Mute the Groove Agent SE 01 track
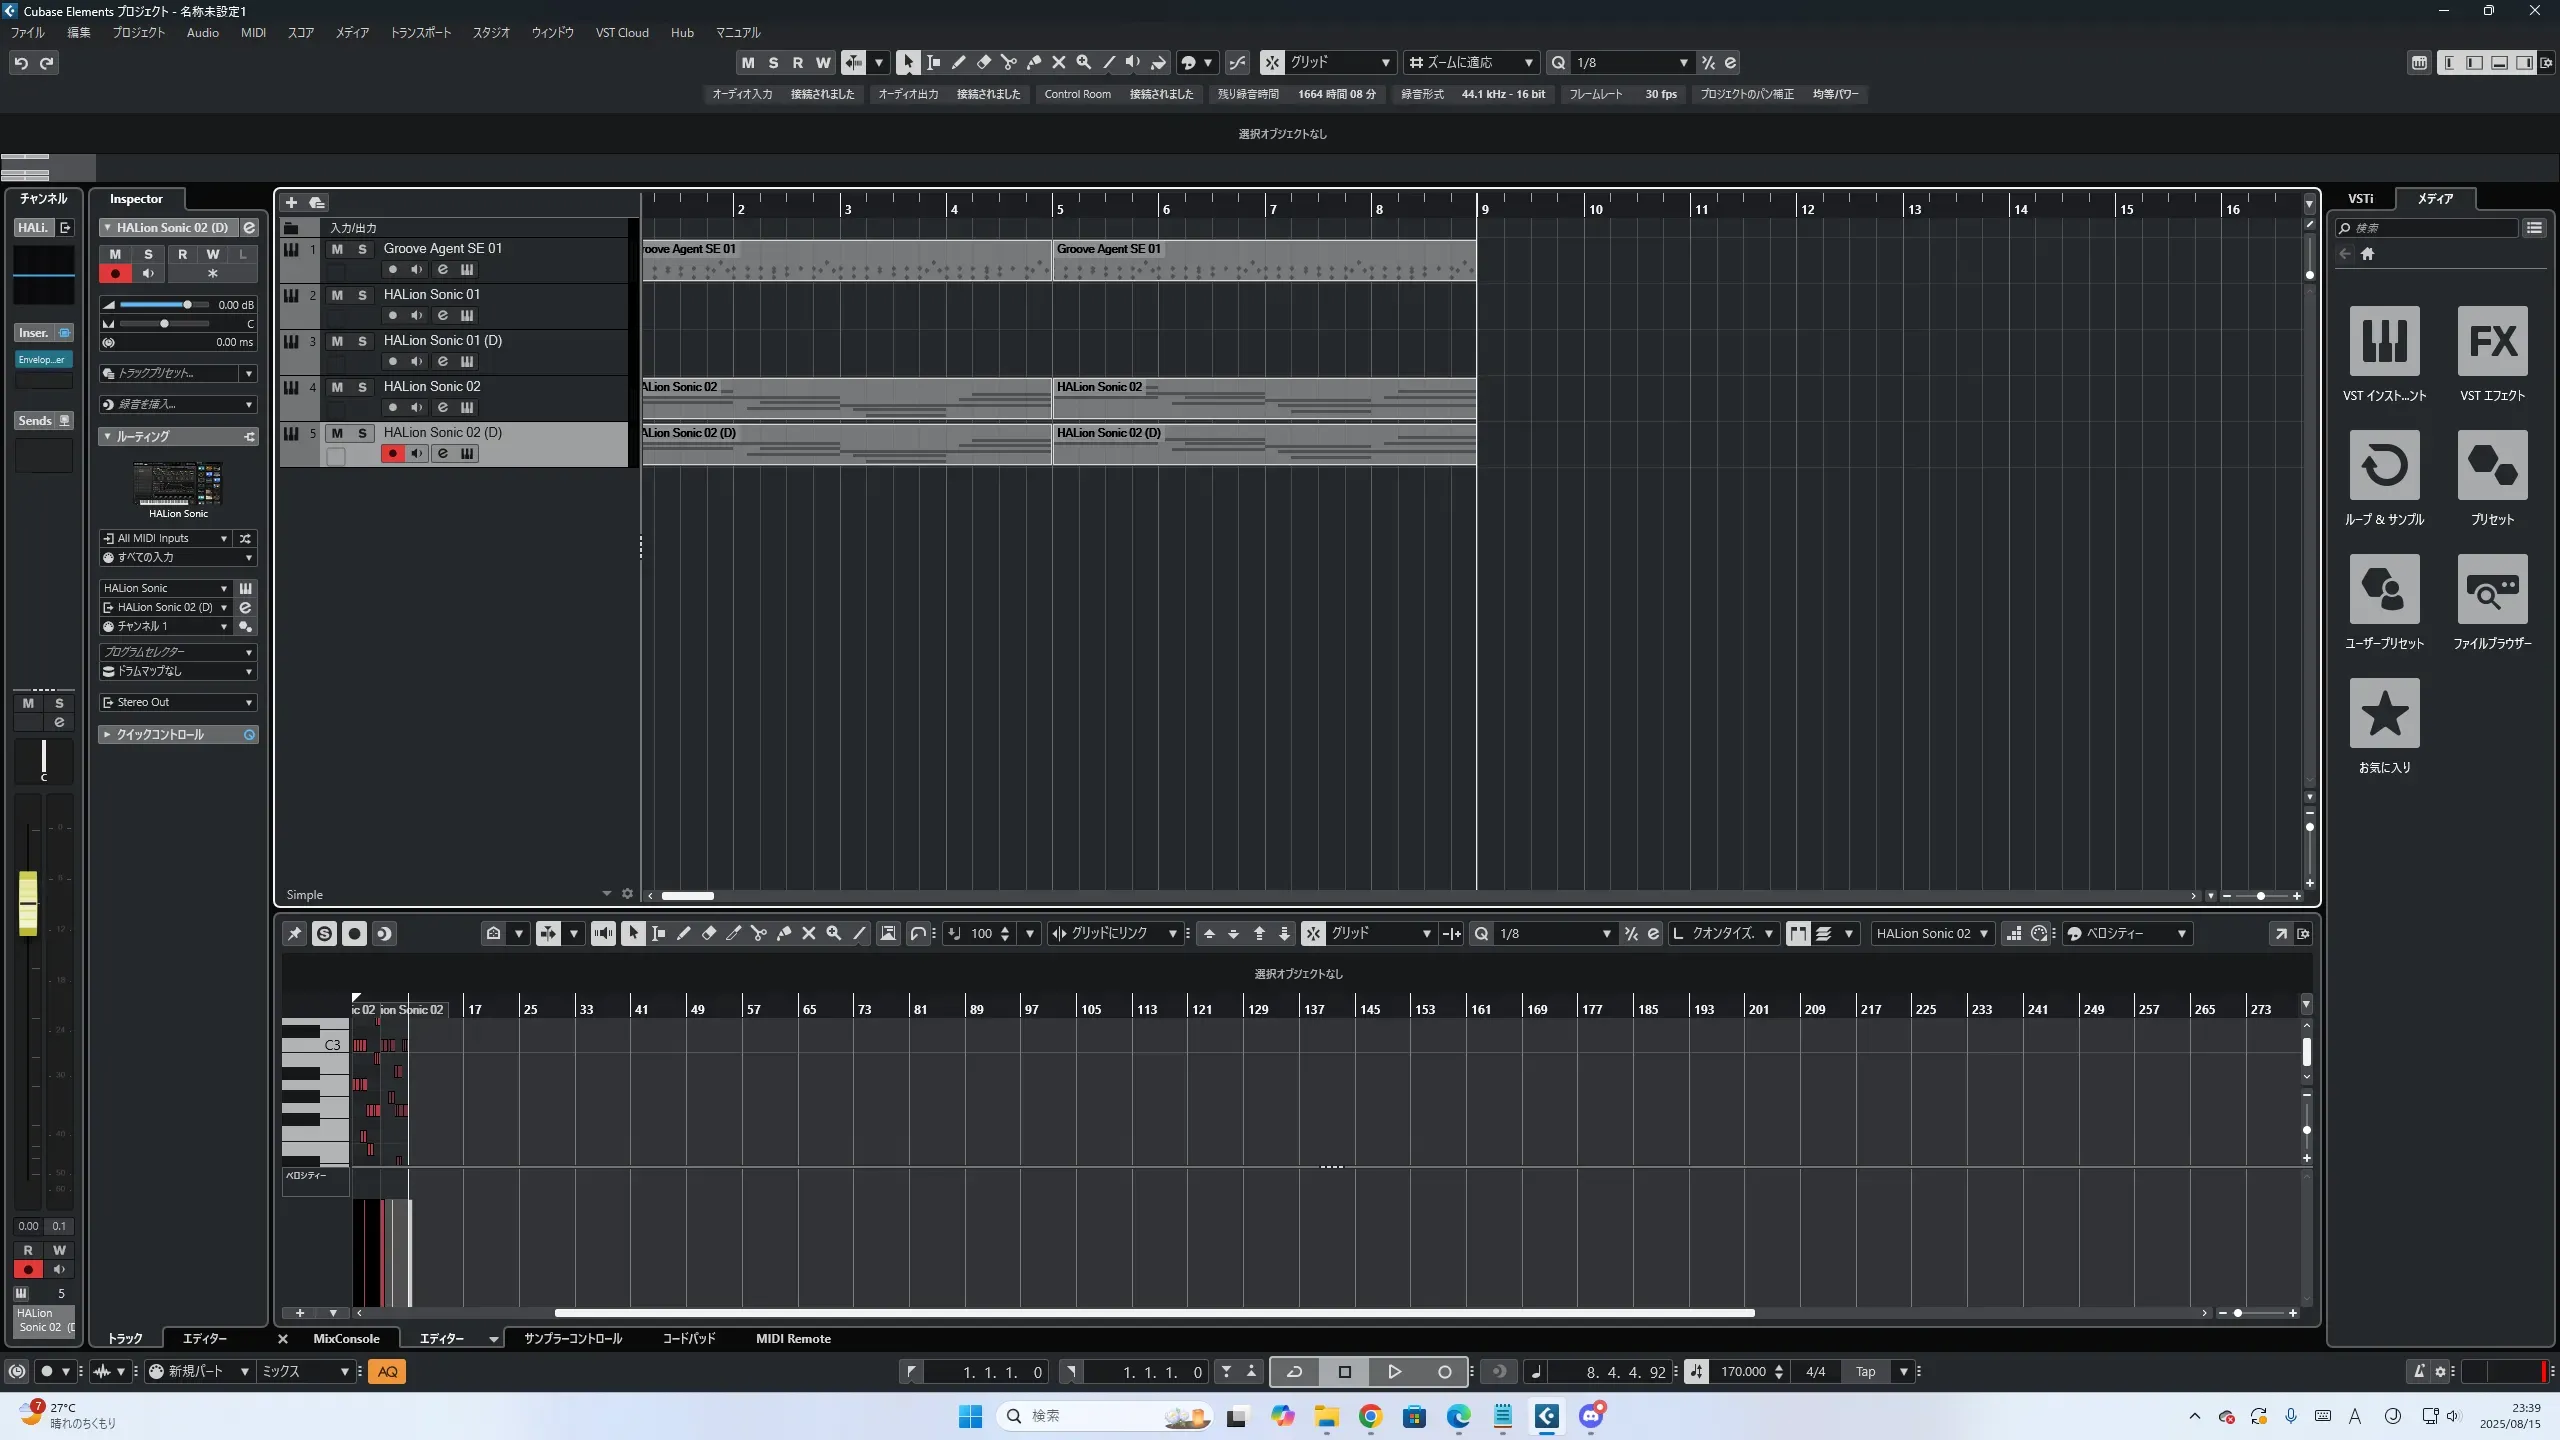 [x=337, y=249]
